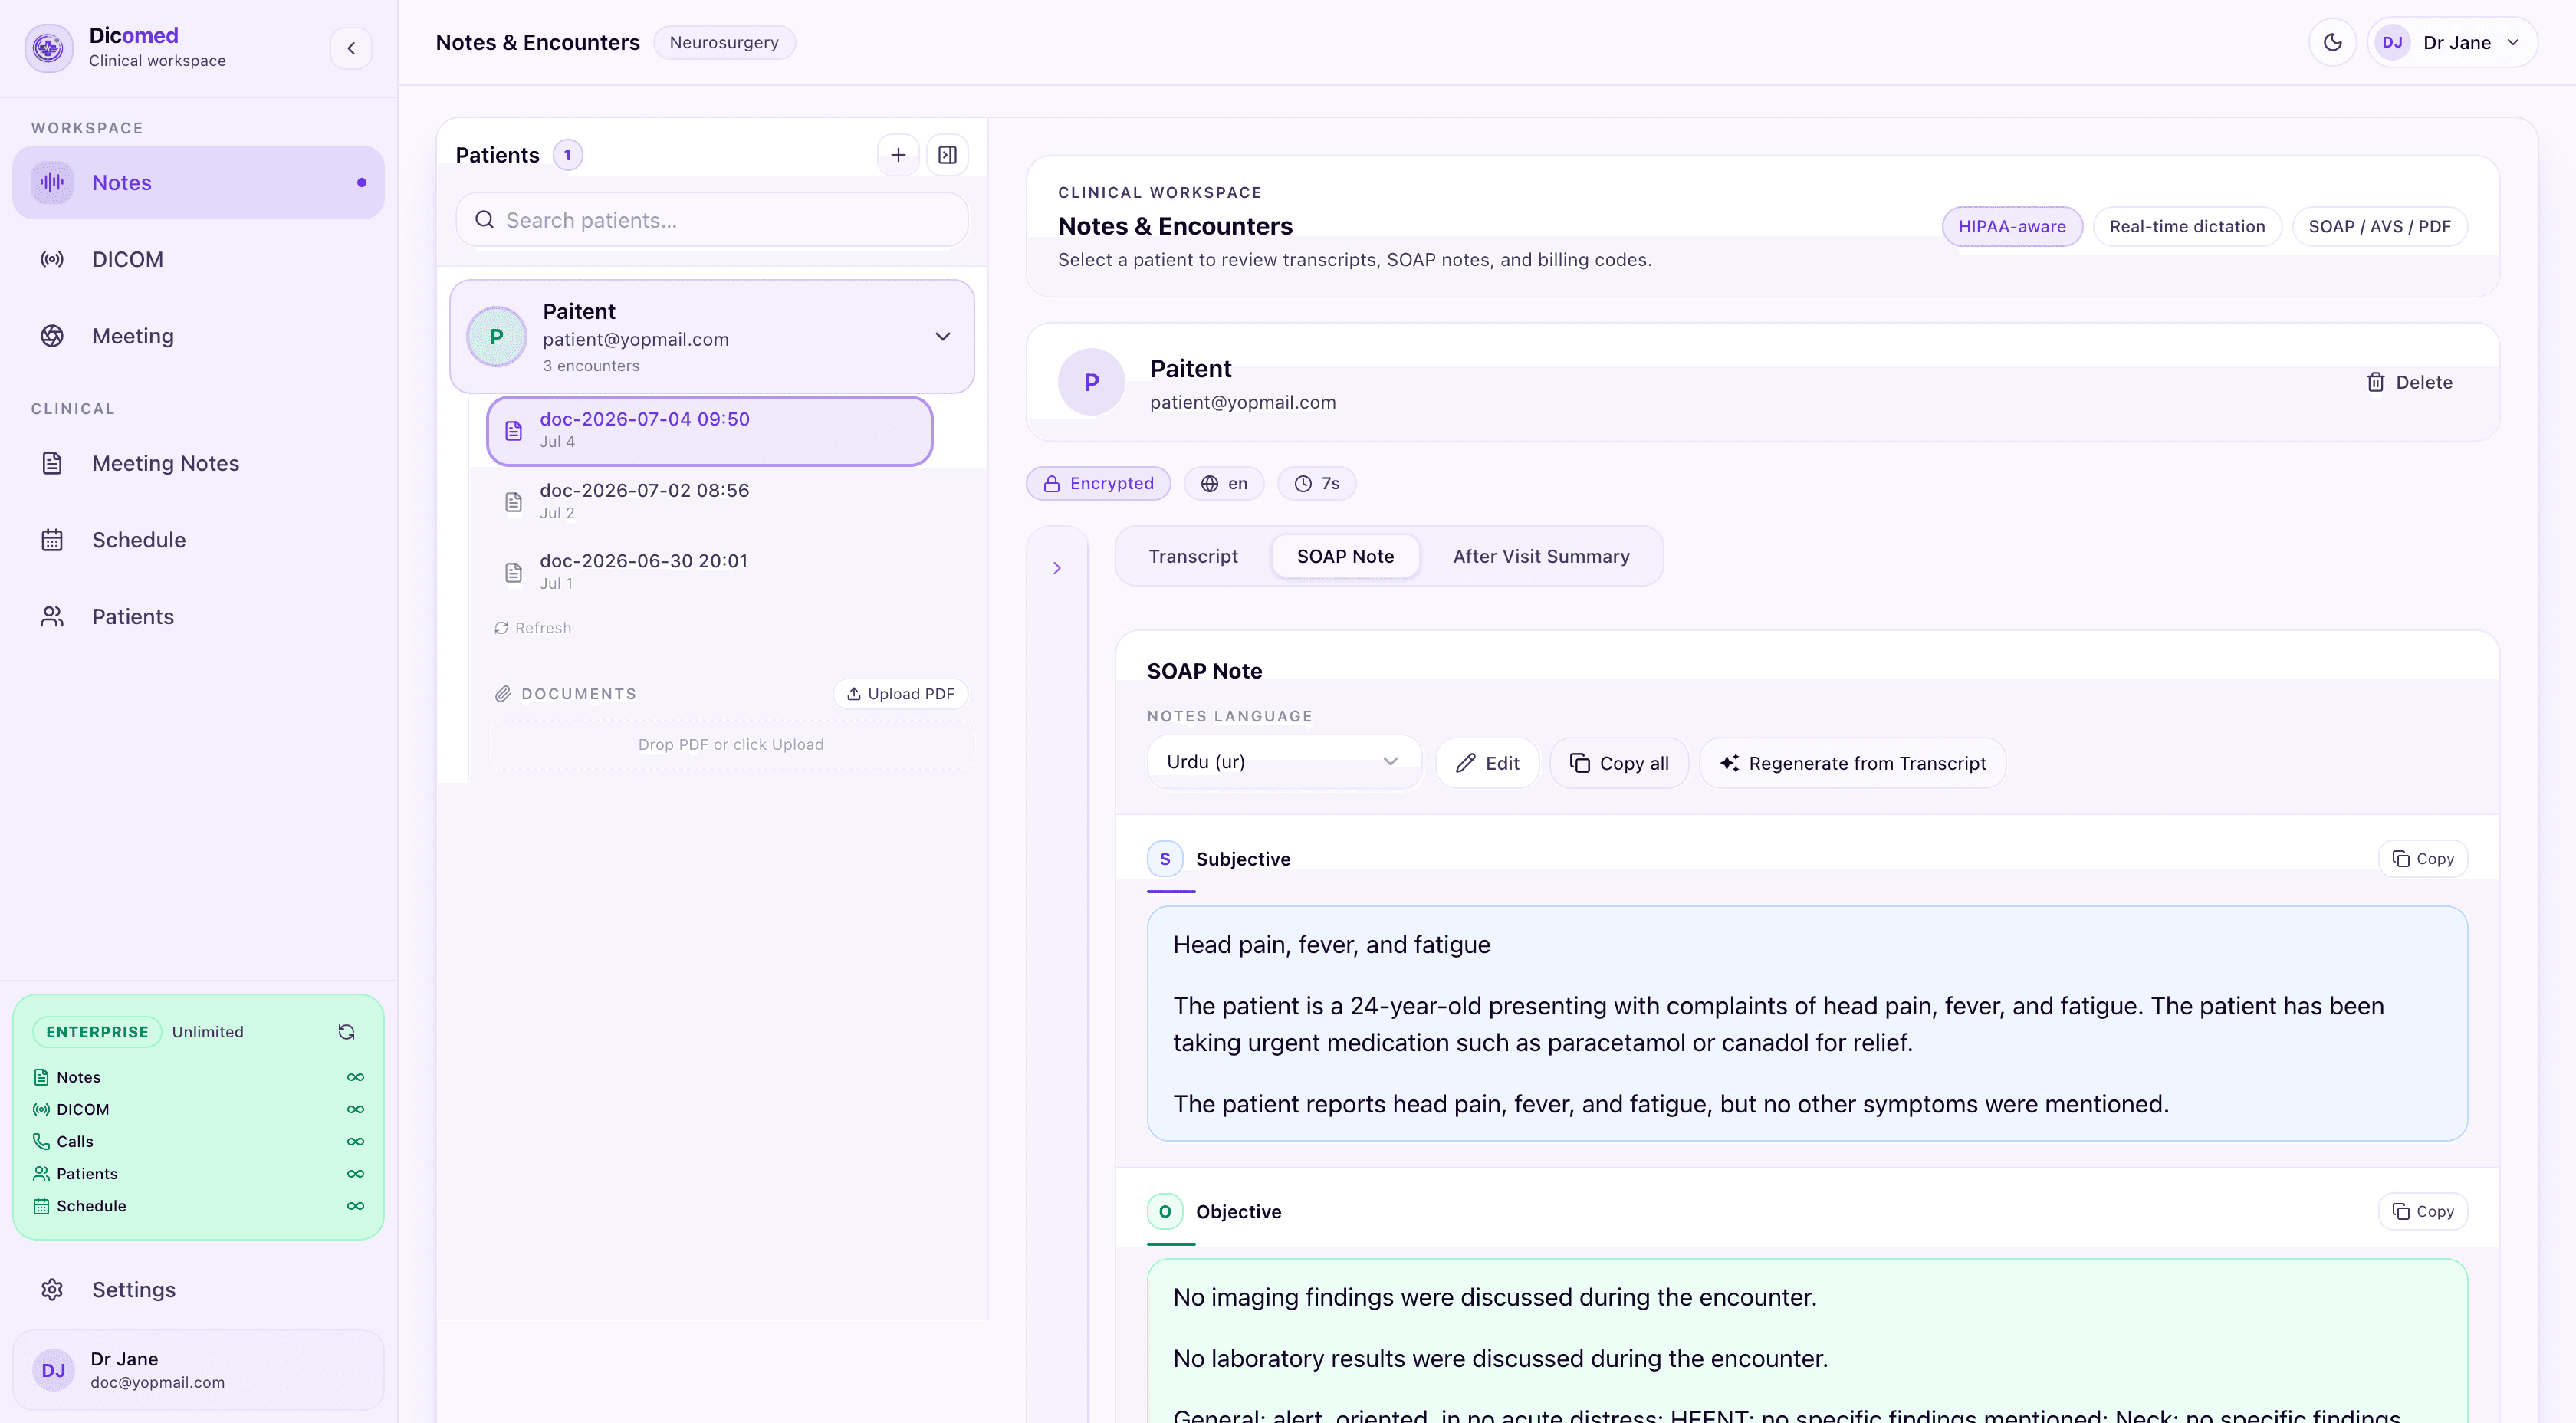Copy the Subjective section
This screenshot has height=1423, width=2576.
coord(2423,859)
